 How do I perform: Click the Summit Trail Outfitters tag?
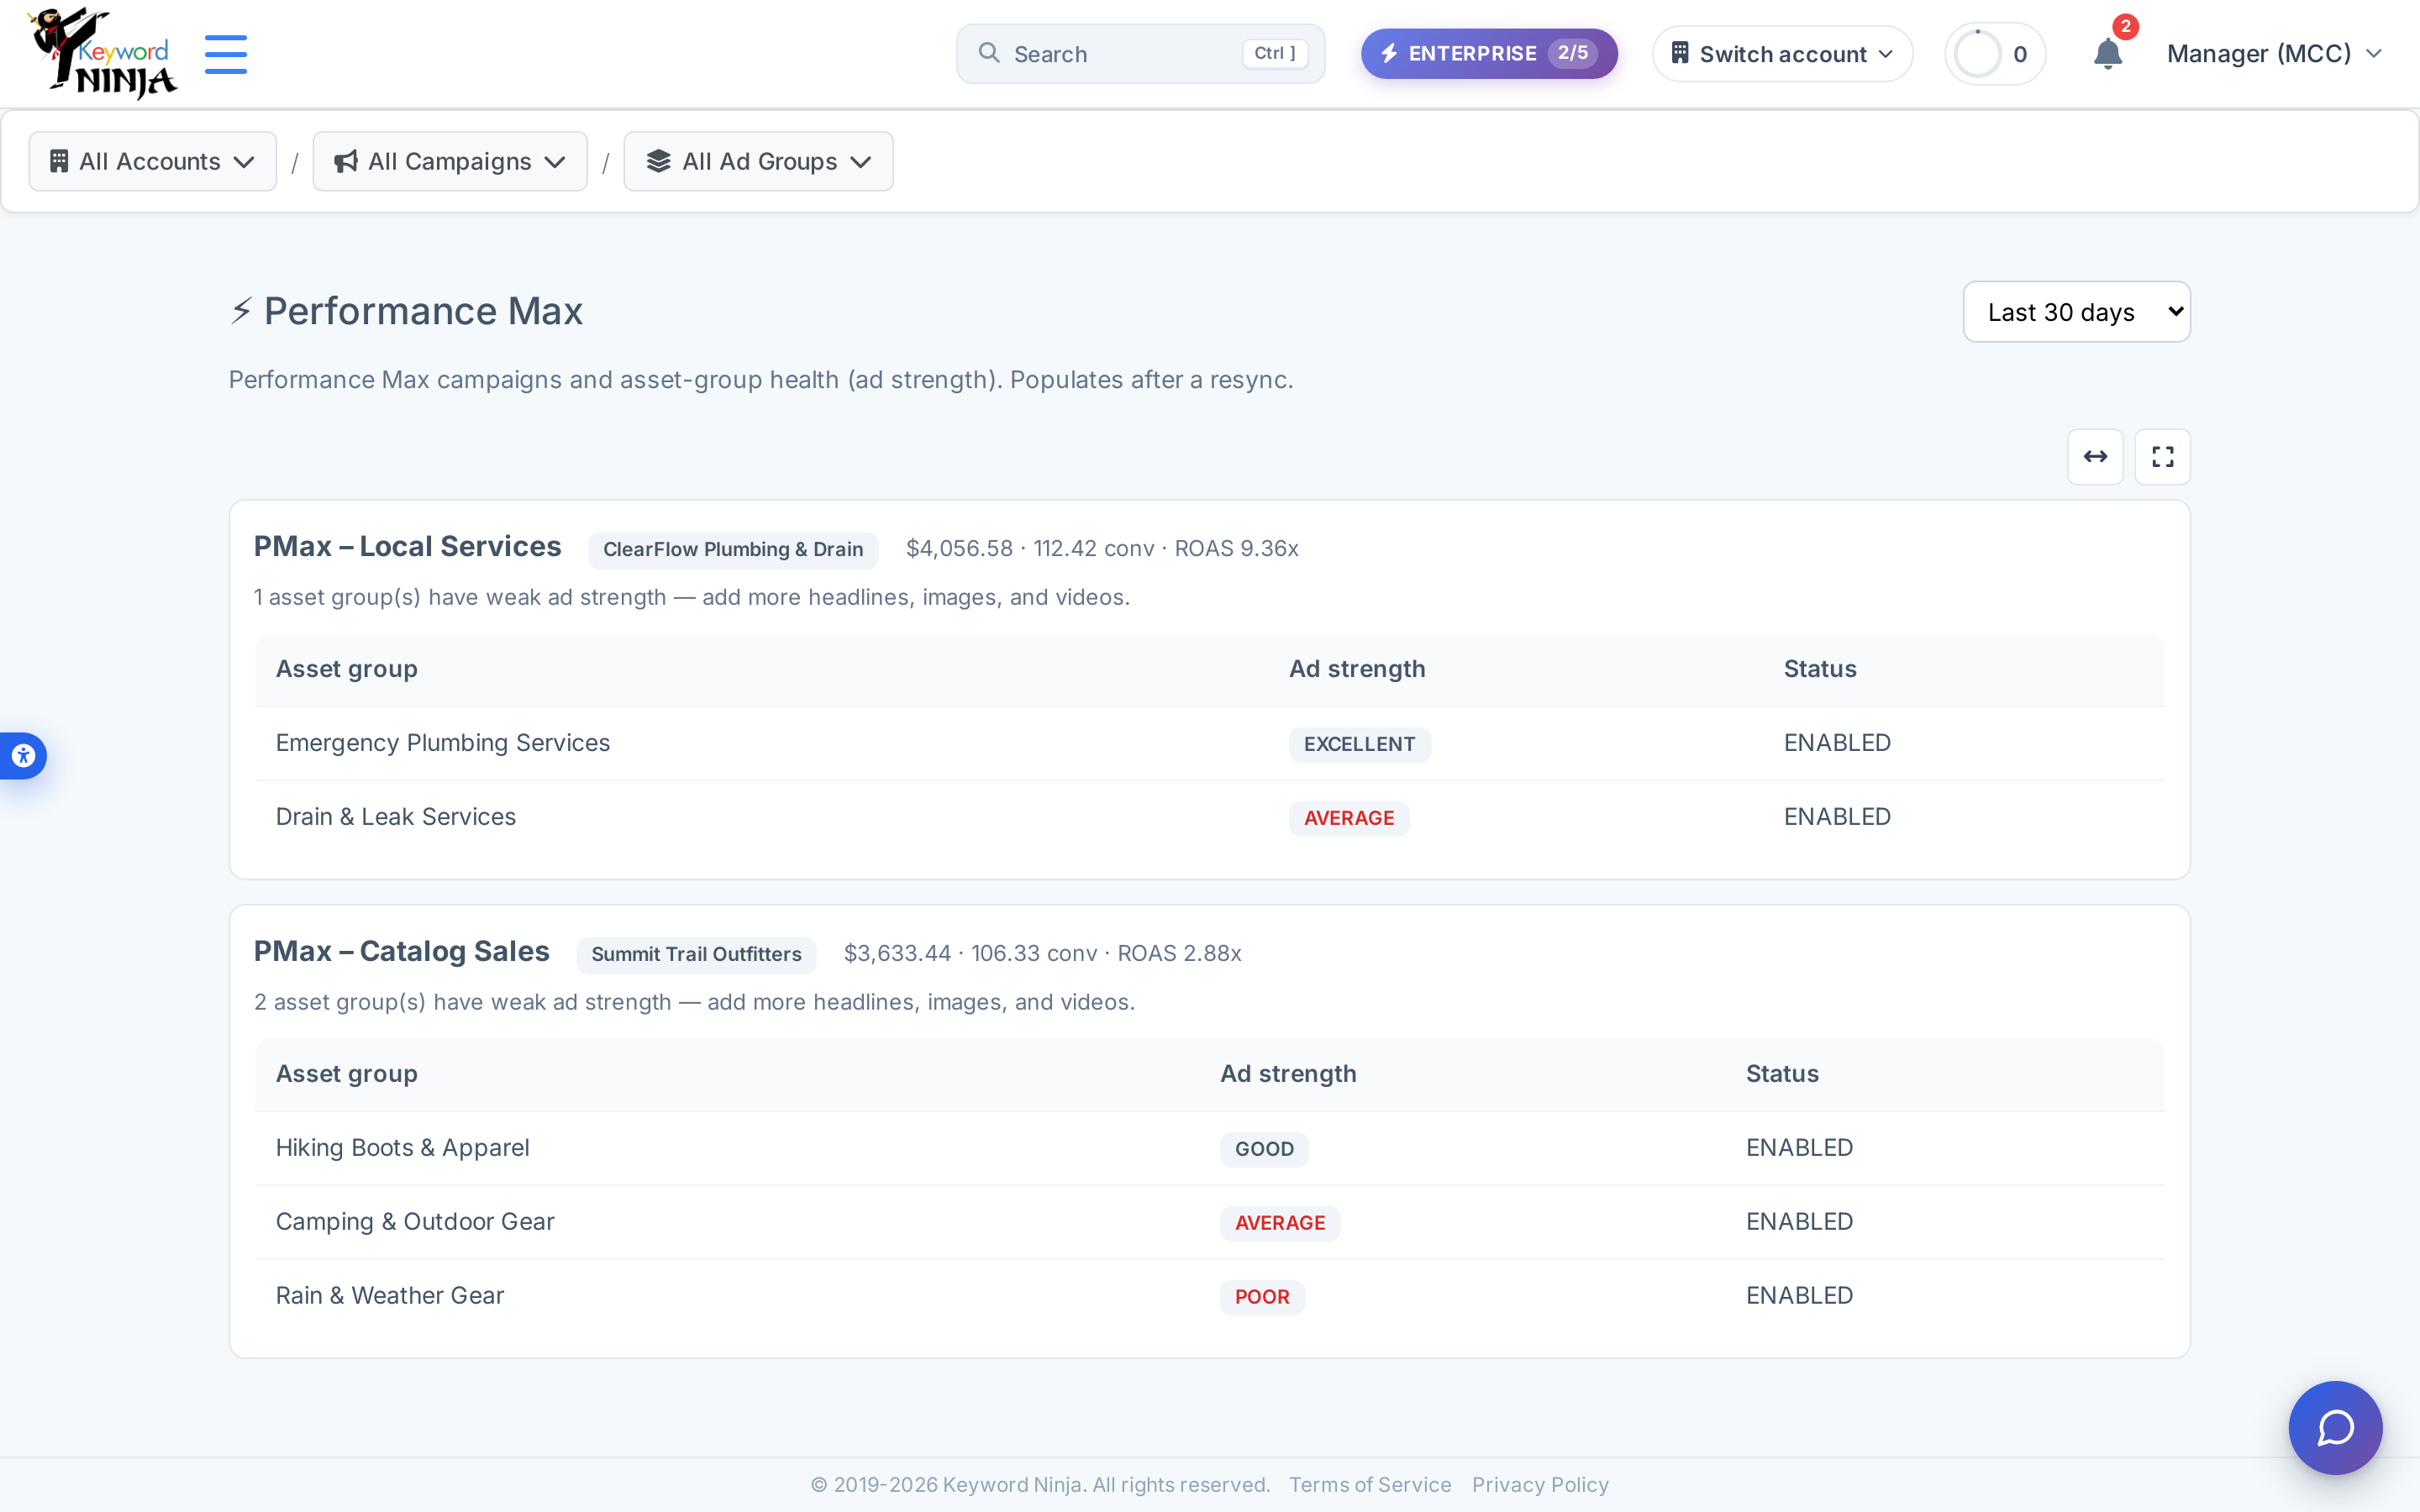(696, 955)
